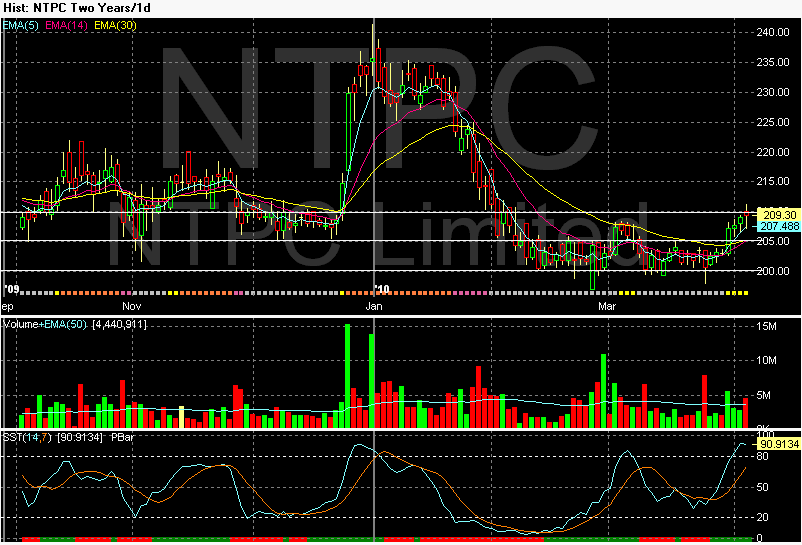Click the 90.9134 stochastic value tag
Image resolution: width=802 pixels, height=545 pixels.
(779, 444)
